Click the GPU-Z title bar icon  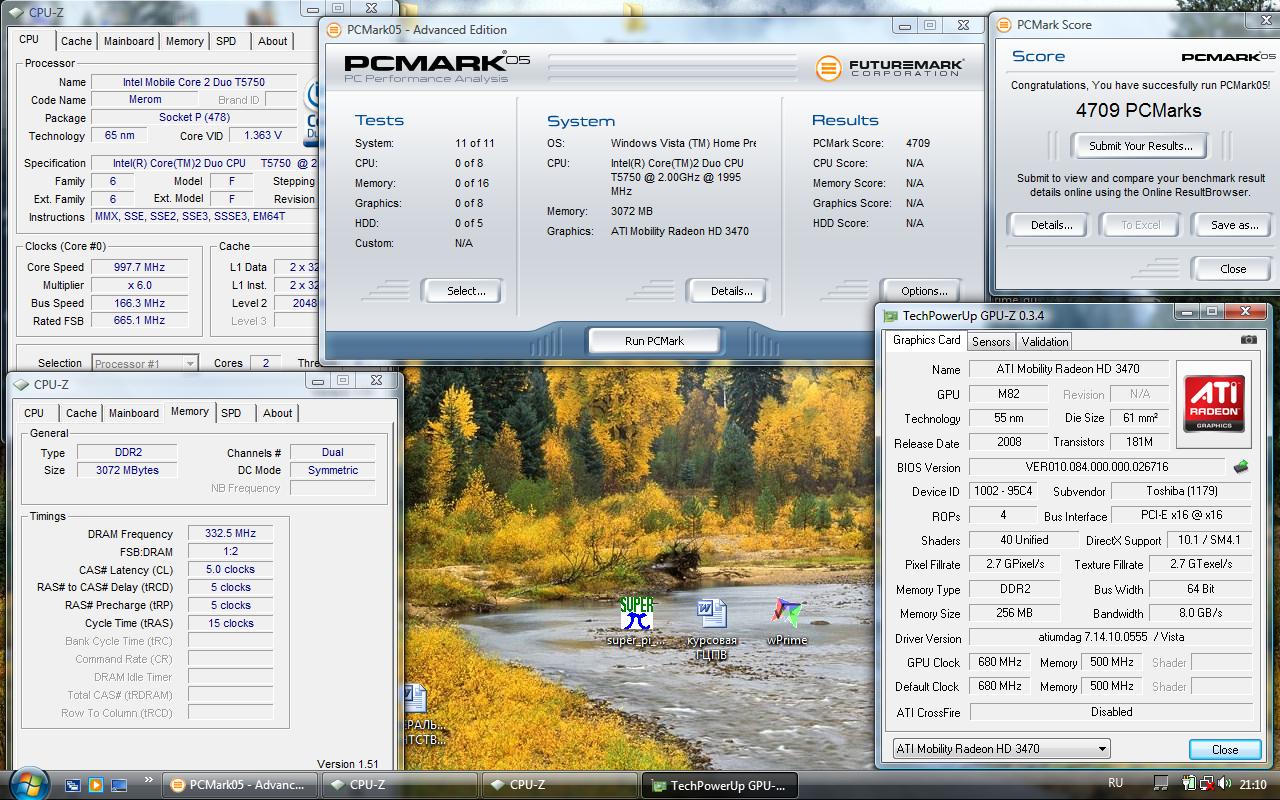click(890, 315)
